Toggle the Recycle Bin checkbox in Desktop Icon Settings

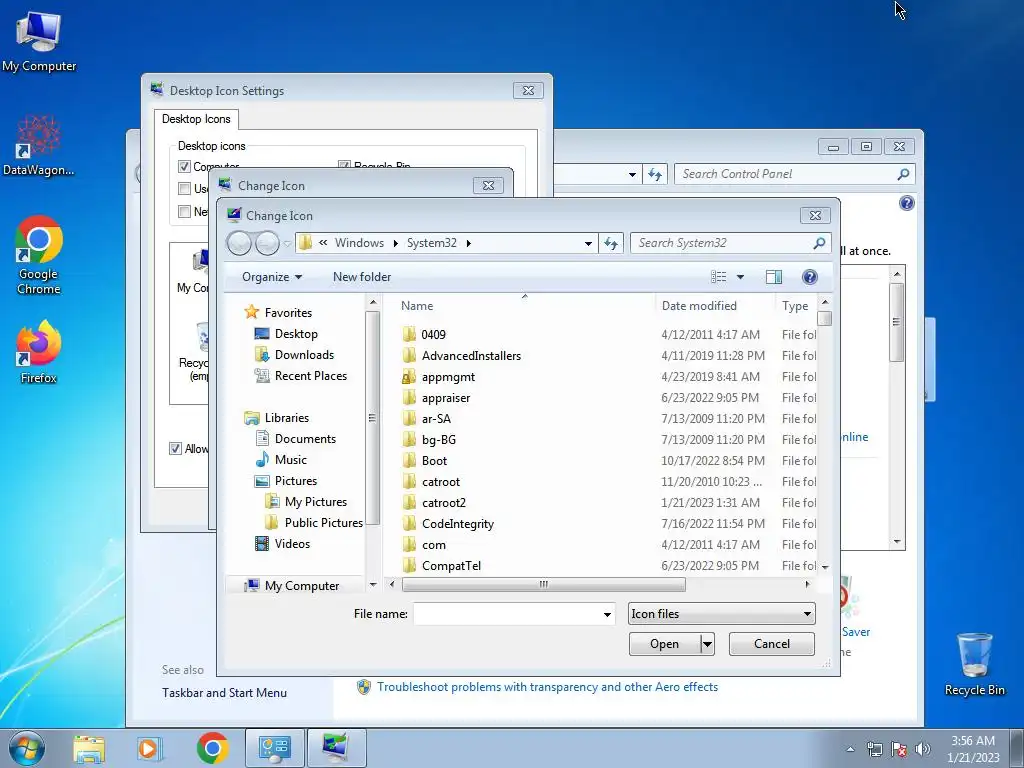click(x=344, y=166)
